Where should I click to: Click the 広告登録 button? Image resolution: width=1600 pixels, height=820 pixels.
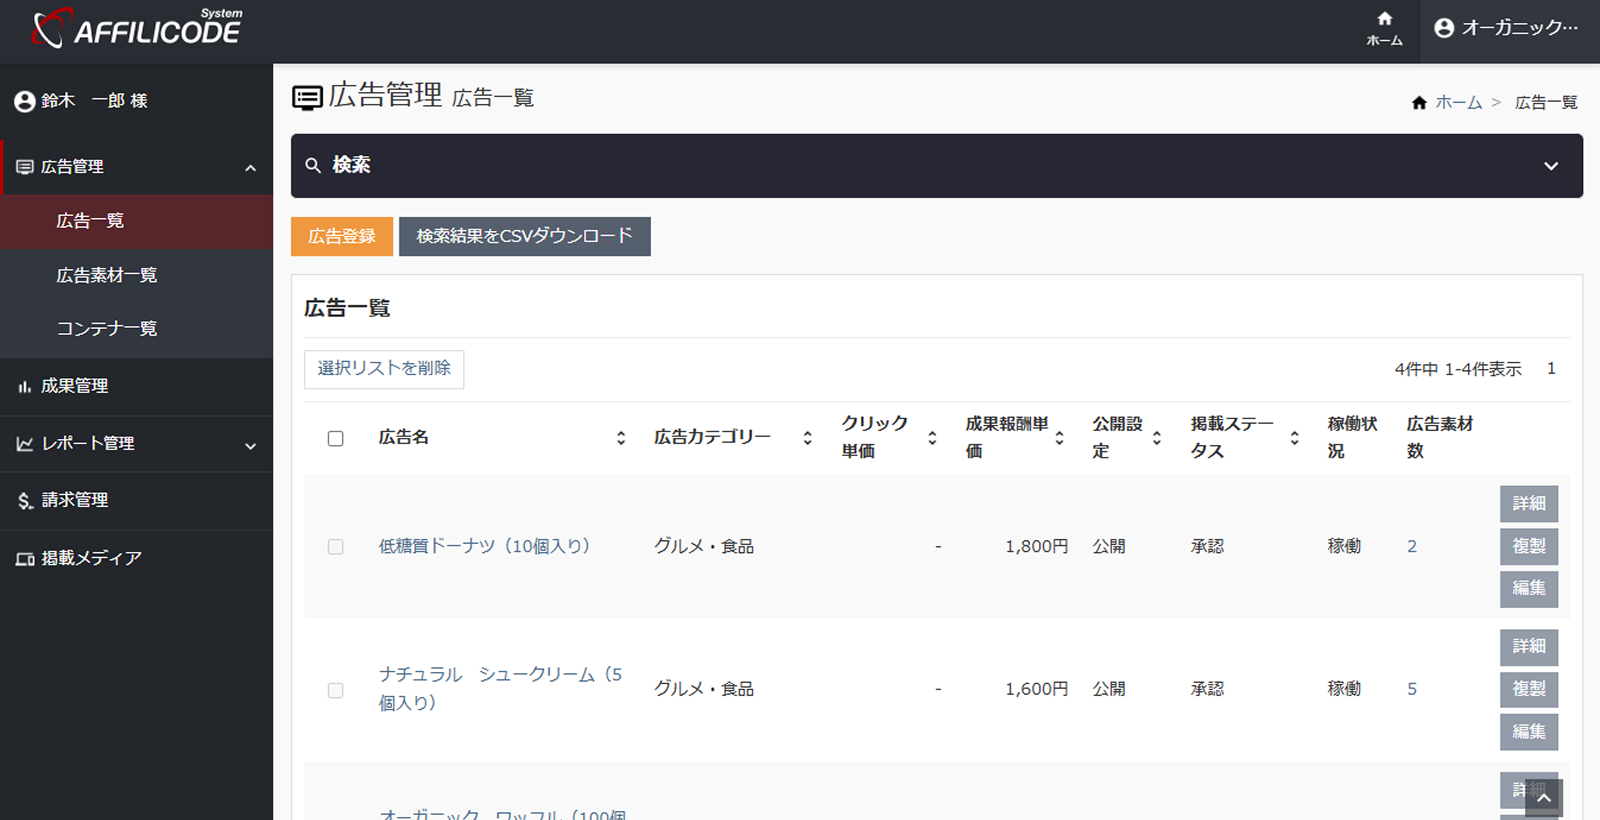pyautogui.click(x=342, y=237)
